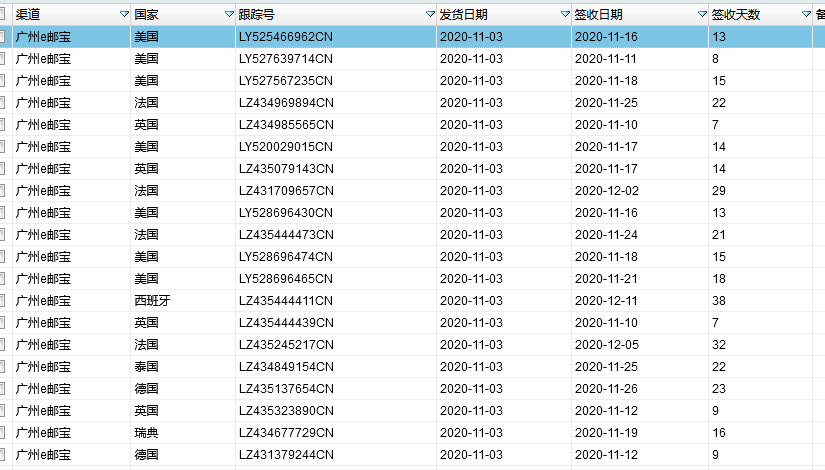Toggle the checkbox for row LZ434677729CN

(x=4, y=432)
